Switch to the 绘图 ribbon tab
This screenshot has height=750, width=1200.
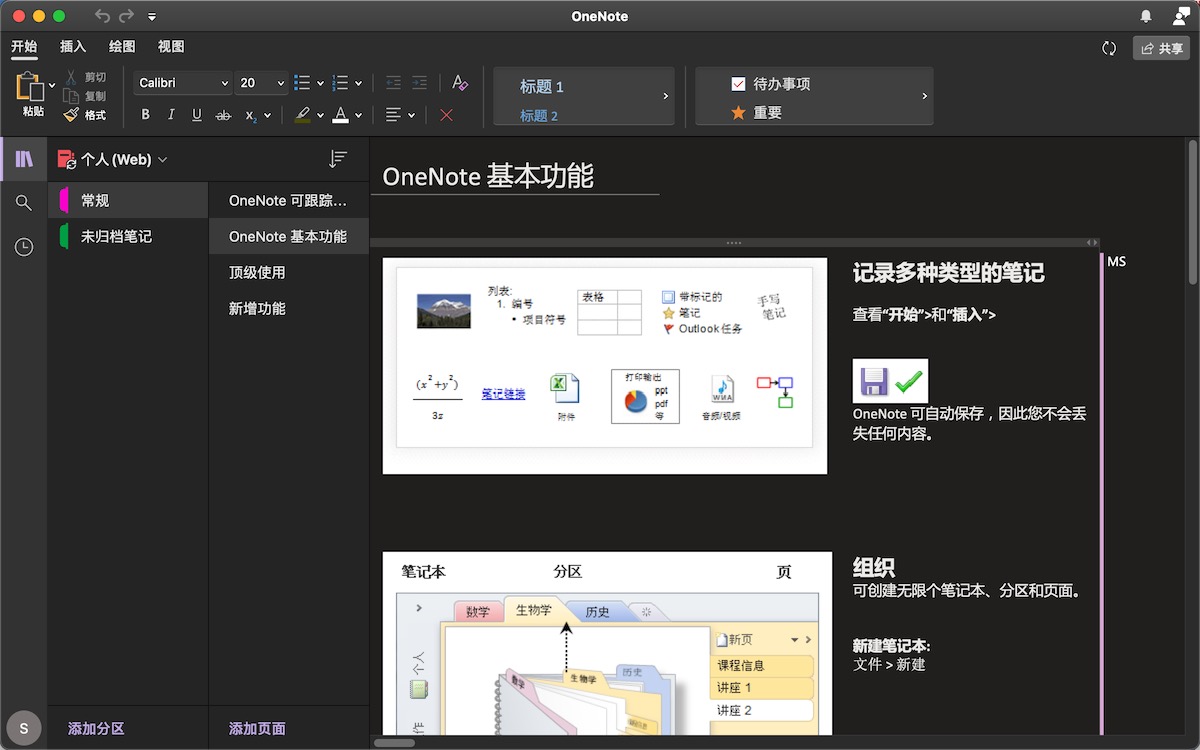122,46
